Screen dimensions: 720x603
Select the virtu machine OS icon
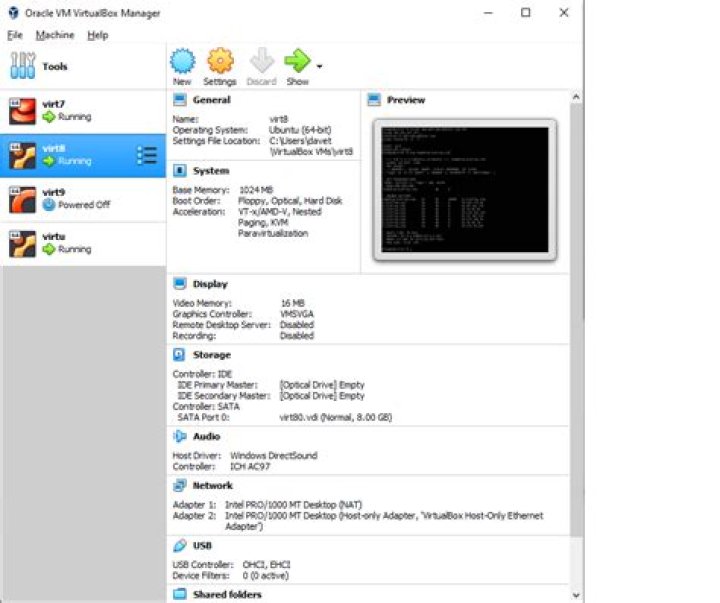coord(22,244)
